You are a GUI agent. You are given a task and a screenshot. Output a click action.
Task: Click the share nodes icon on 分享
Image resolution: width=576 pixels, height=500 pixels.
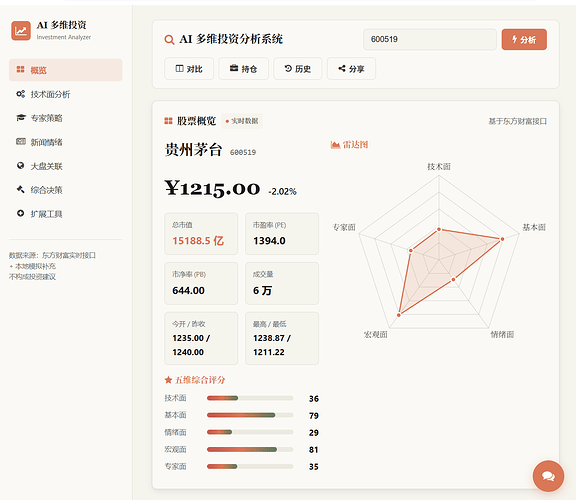point(342,68)
